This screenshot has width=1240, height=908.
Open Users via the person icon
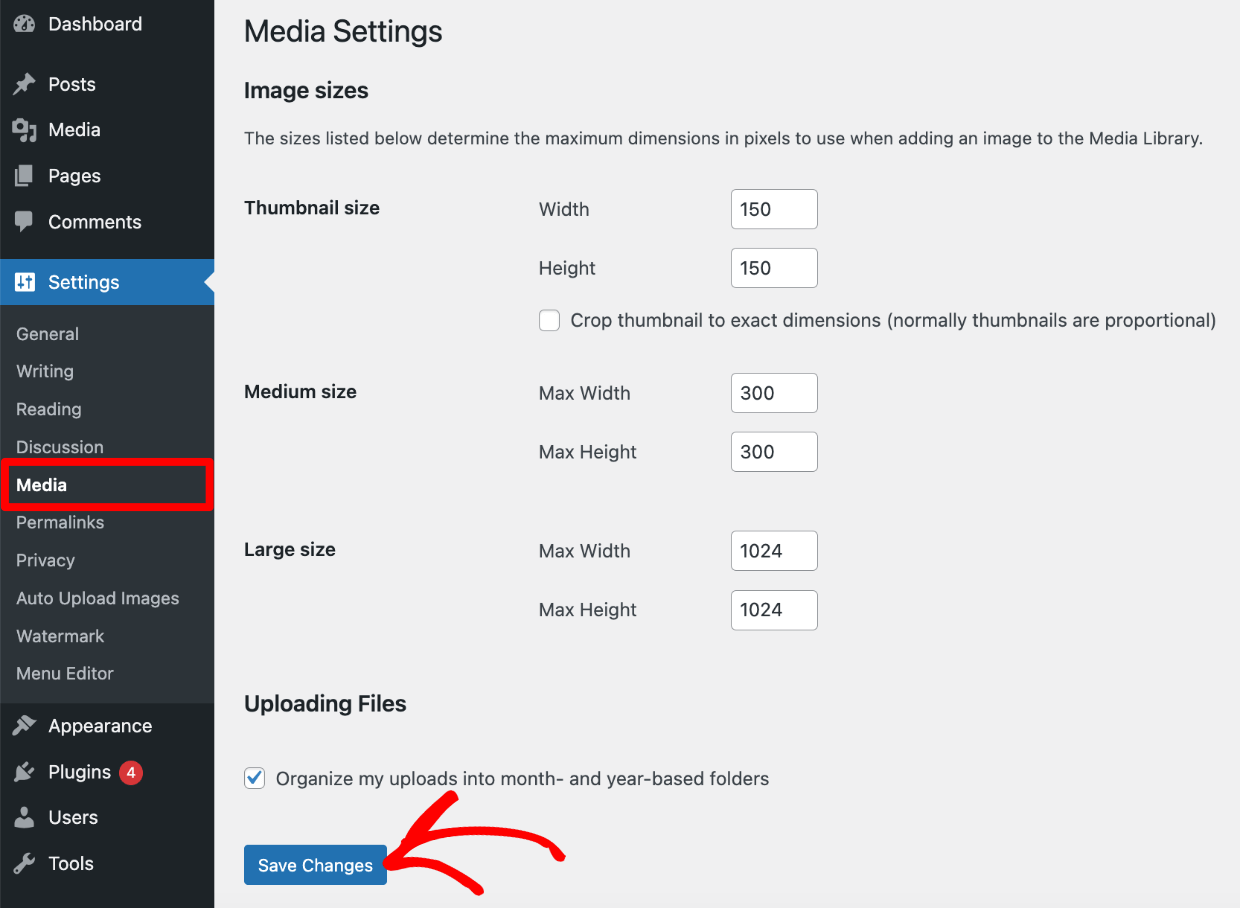click(x=24, y=817)
